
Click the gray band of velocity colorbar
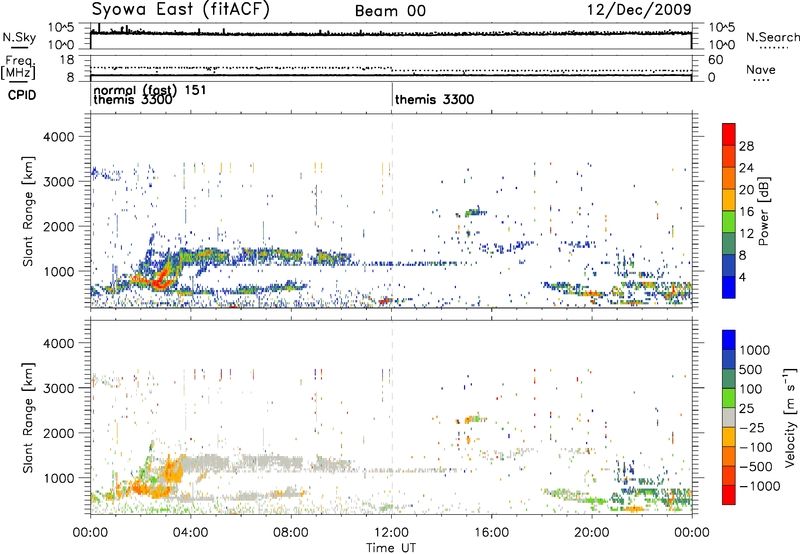click(x=729, y=417)
